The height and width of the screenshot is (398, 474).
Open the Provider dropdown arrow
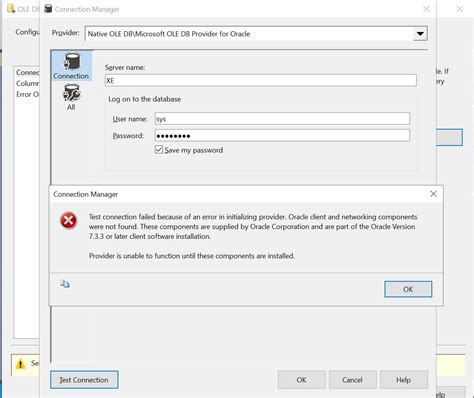coord(420,34)
